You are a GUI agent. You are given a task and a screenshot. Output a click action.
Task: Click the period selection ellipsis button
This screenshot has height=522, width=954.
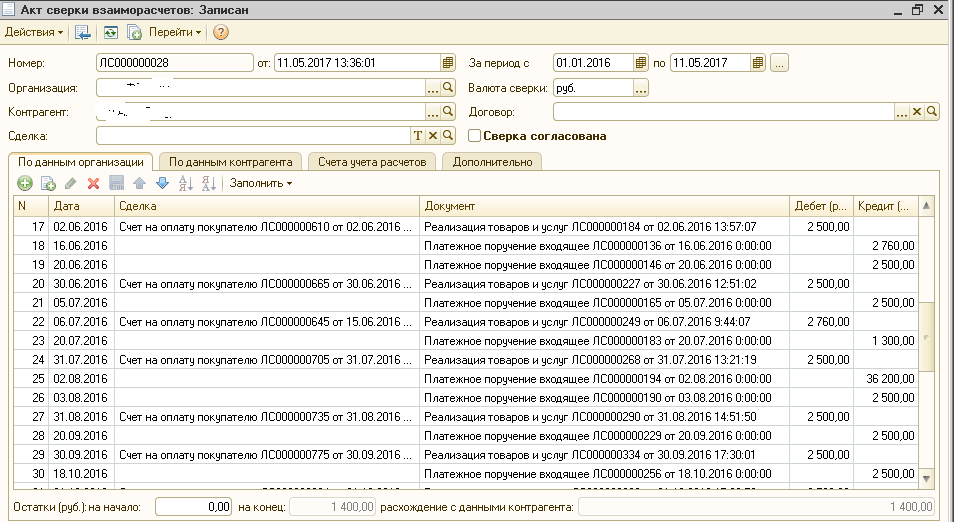pyautogui.click(x=779, y=63)
